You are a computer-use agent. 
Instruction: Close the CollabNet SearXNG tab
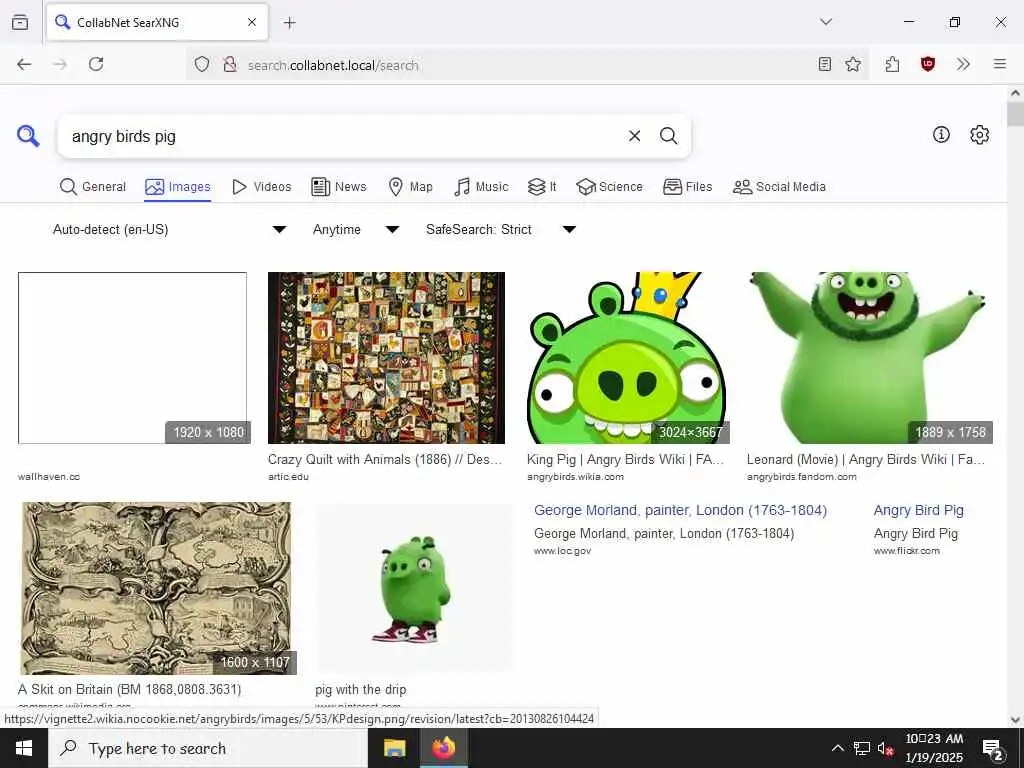click(252, 22)
